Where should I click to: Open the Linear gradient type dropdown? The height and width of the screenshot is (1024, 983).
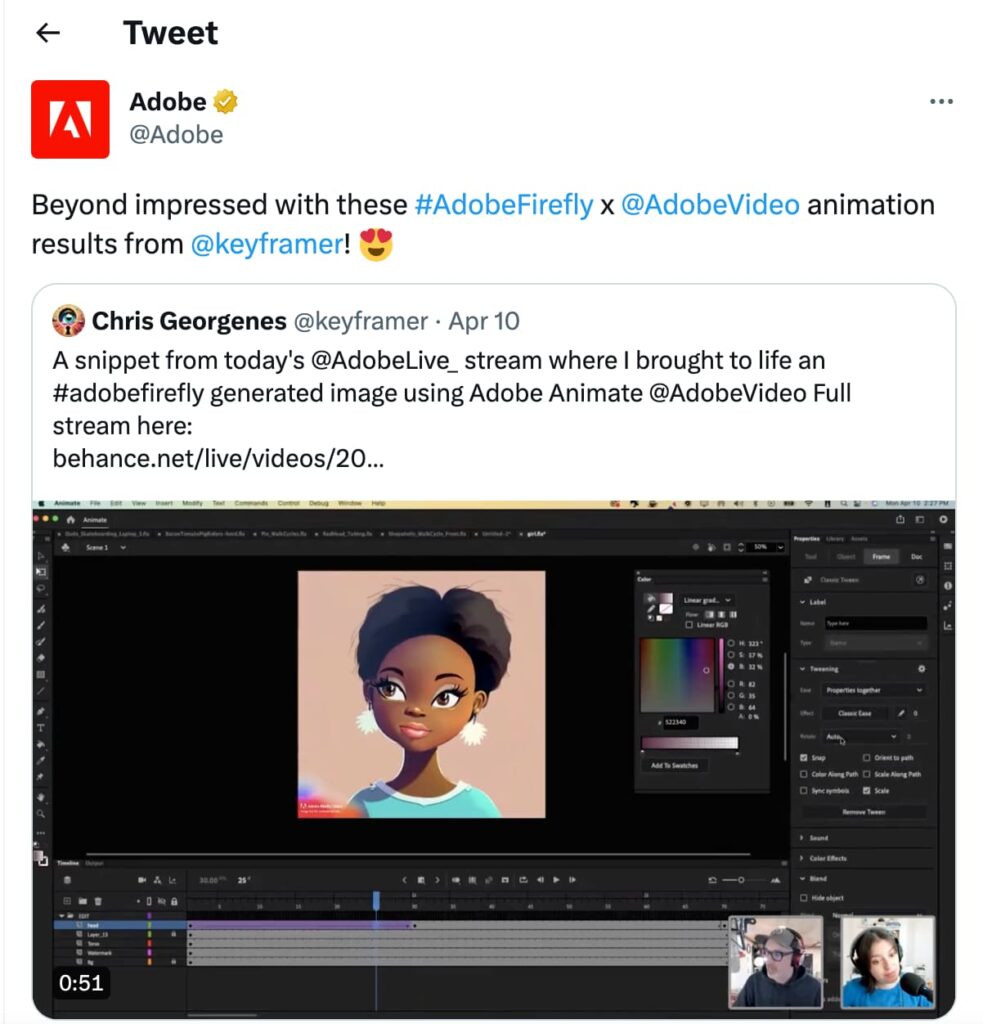coord(708,600)
